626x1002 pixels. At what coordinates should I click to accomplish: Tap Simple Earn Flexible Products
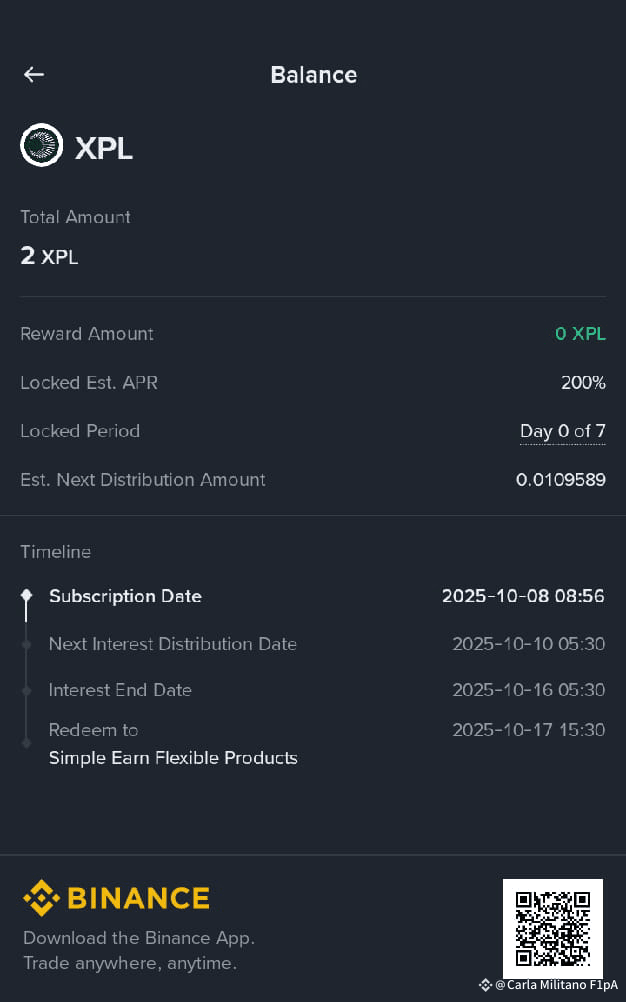173,758
